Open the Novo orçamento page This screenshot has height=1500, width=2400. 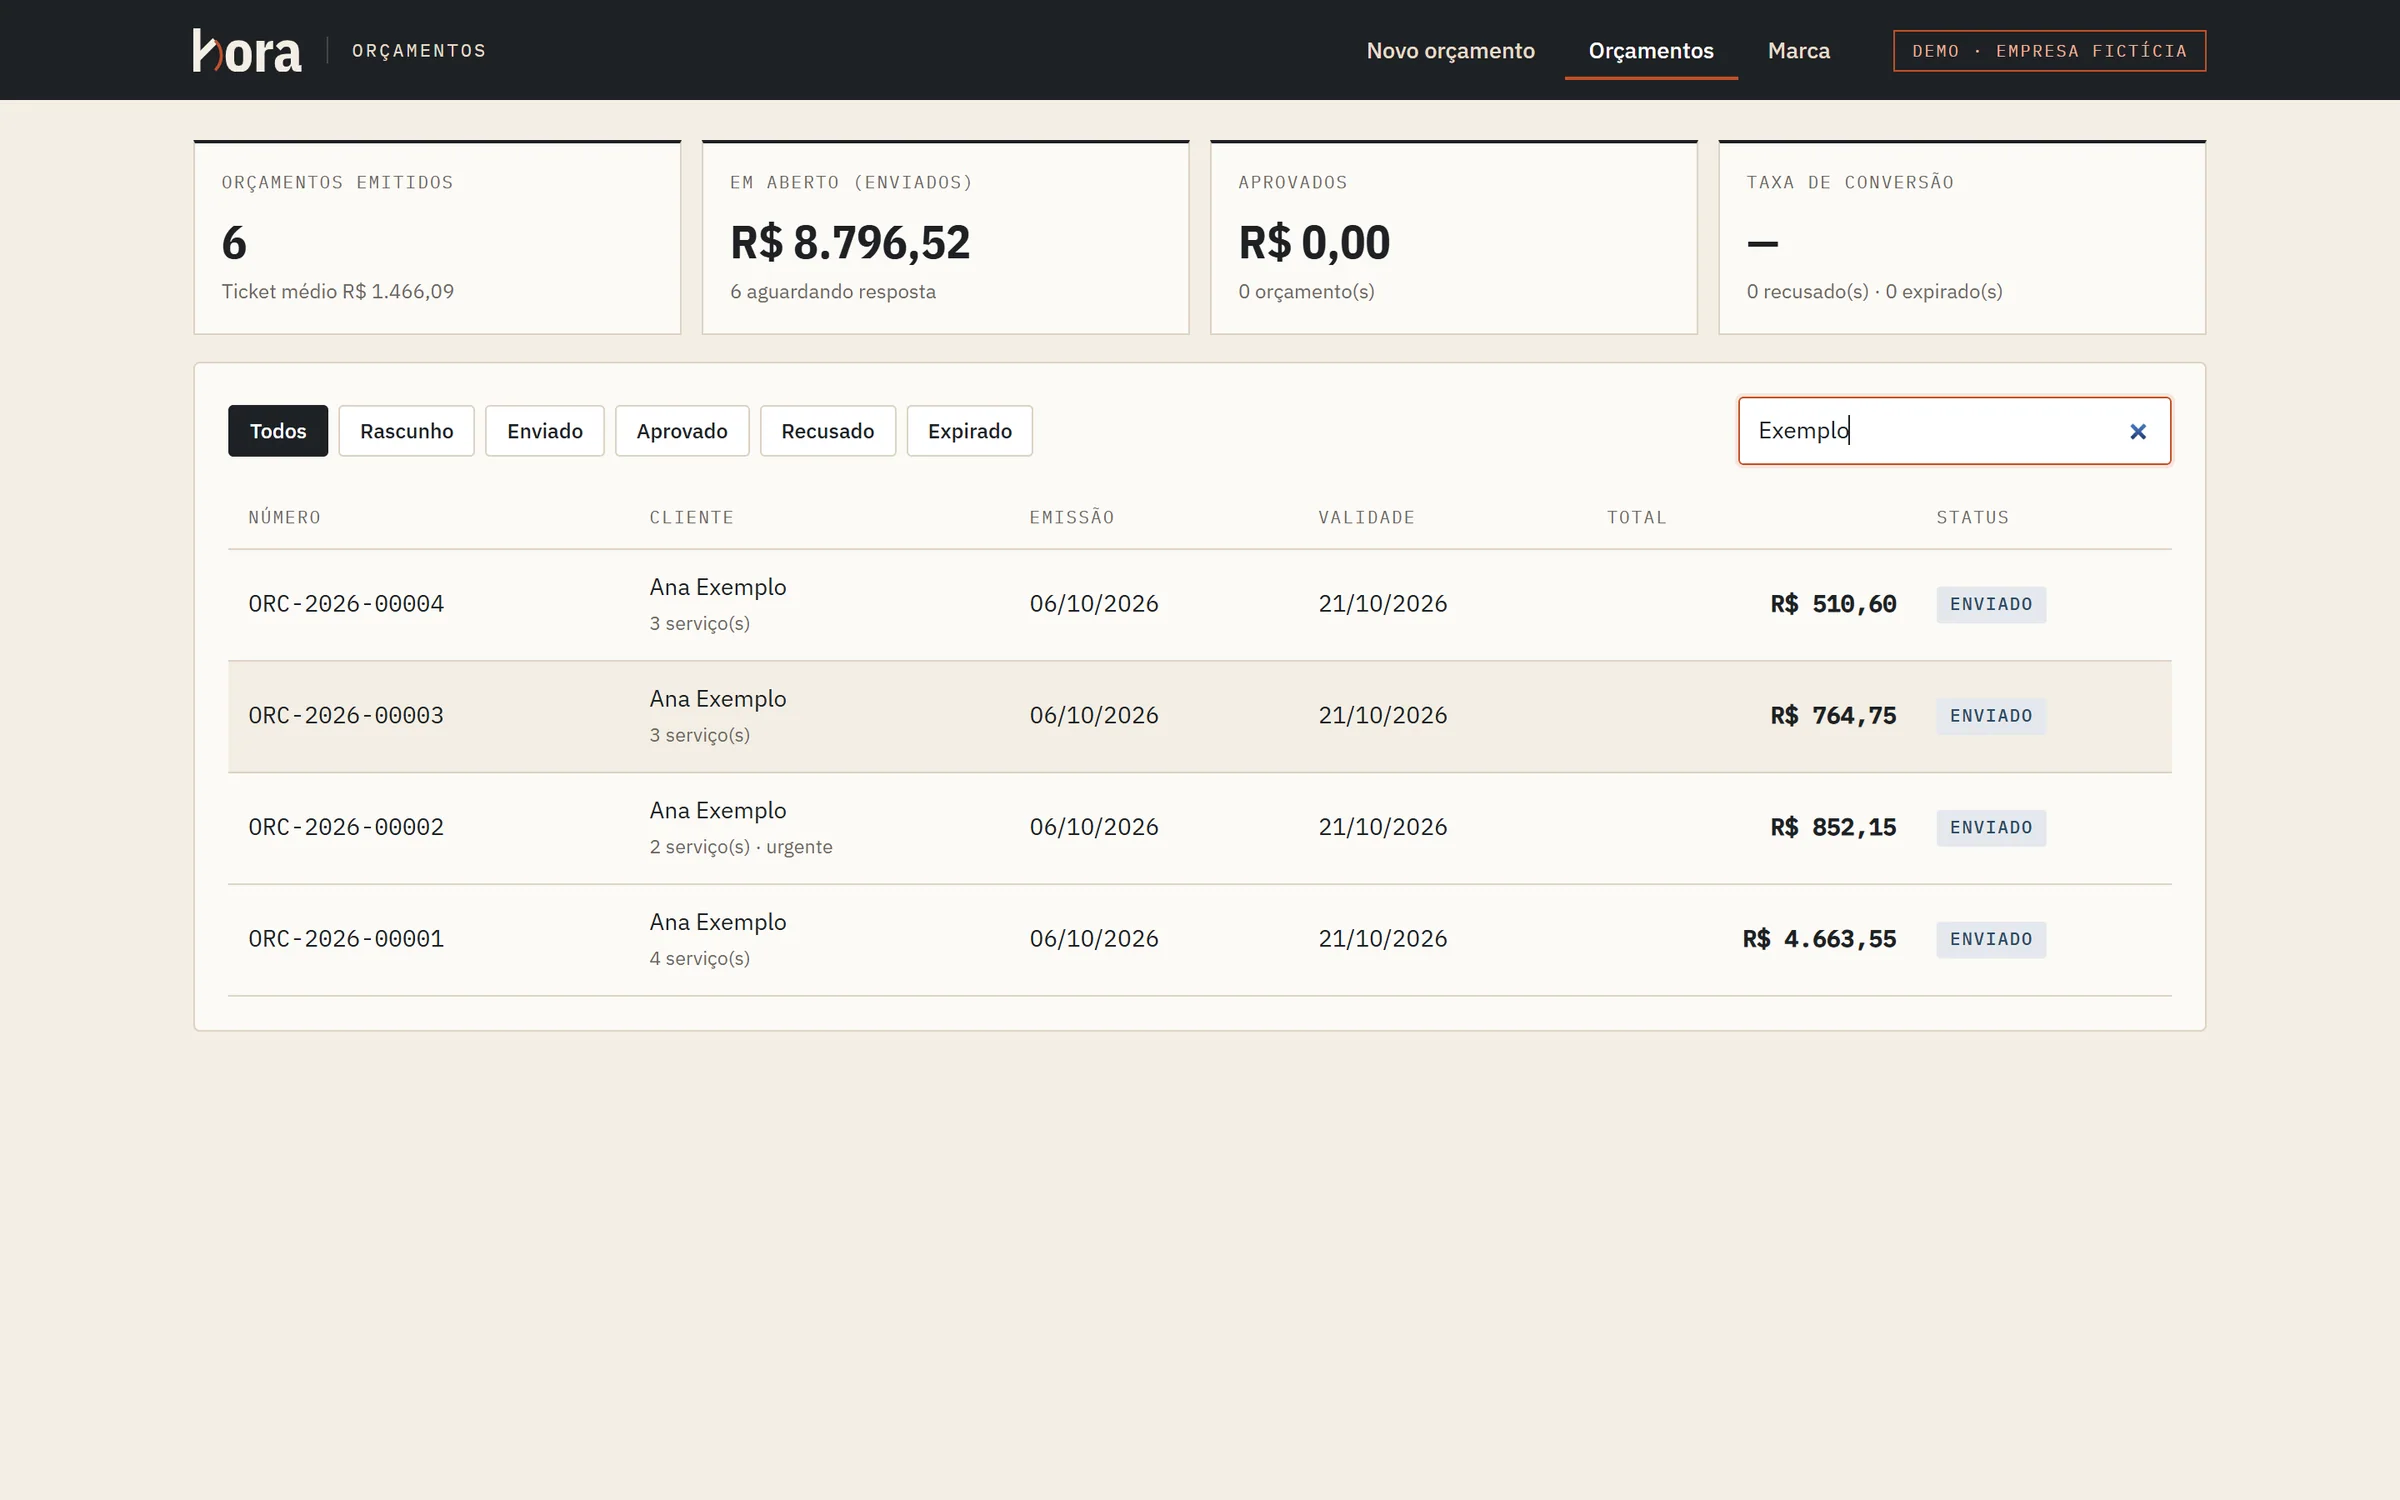(x=1450, y=51)
